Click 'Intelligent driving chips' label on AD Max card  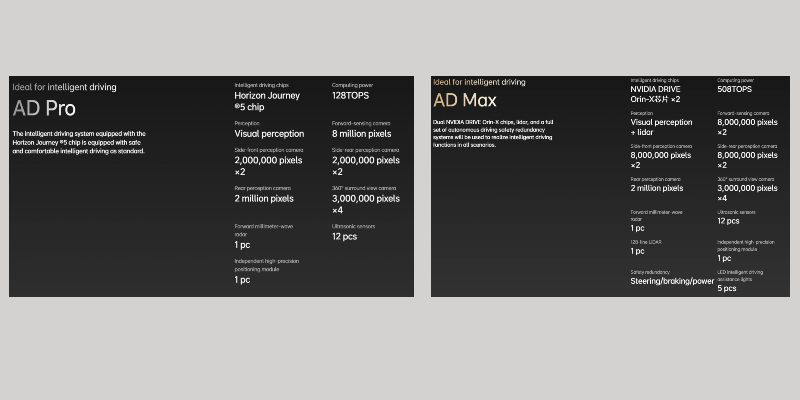655,80
